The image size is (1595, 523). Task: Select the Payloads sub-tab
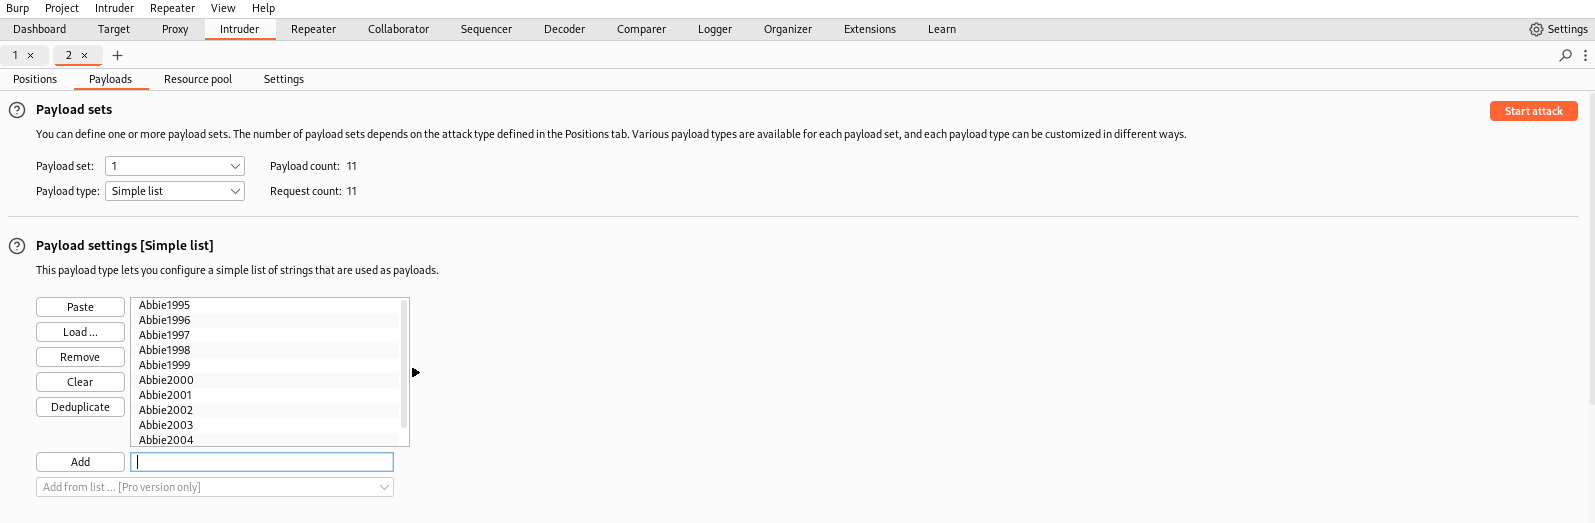(110, 79)
